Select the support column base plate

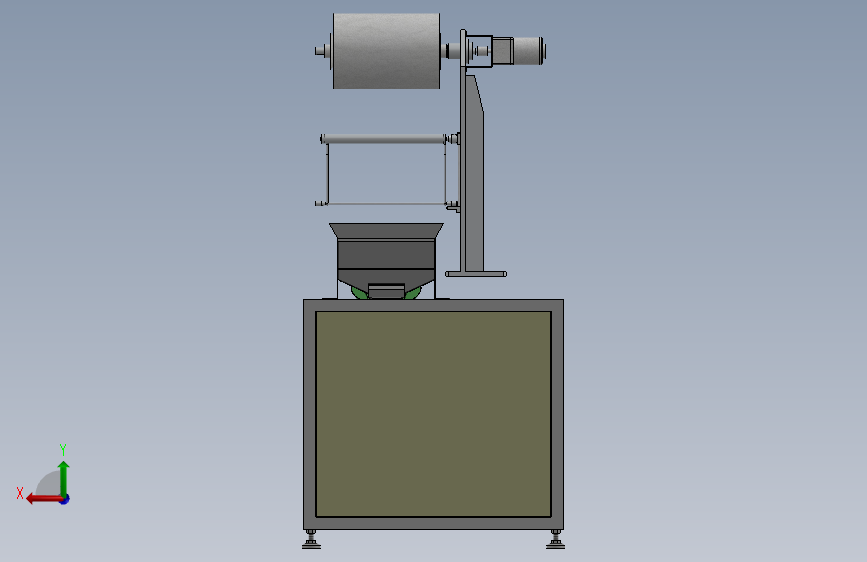(476, 274)
